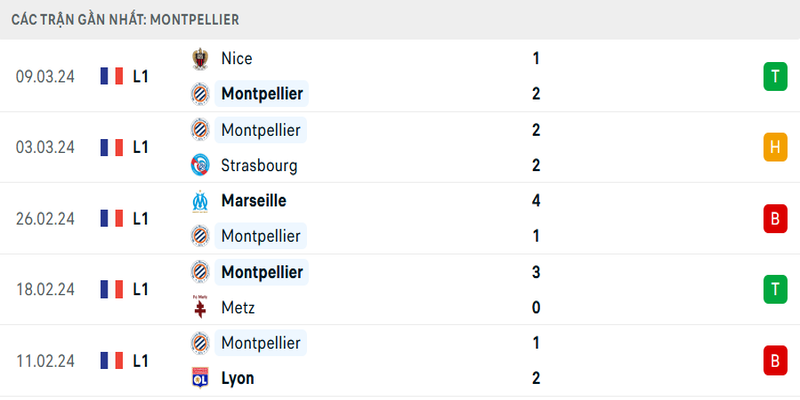Image resolution: width=800 pixels, height=400 pixels.
Task: Click the red B badge for Lyon match
Action: [x=774, y=360]
